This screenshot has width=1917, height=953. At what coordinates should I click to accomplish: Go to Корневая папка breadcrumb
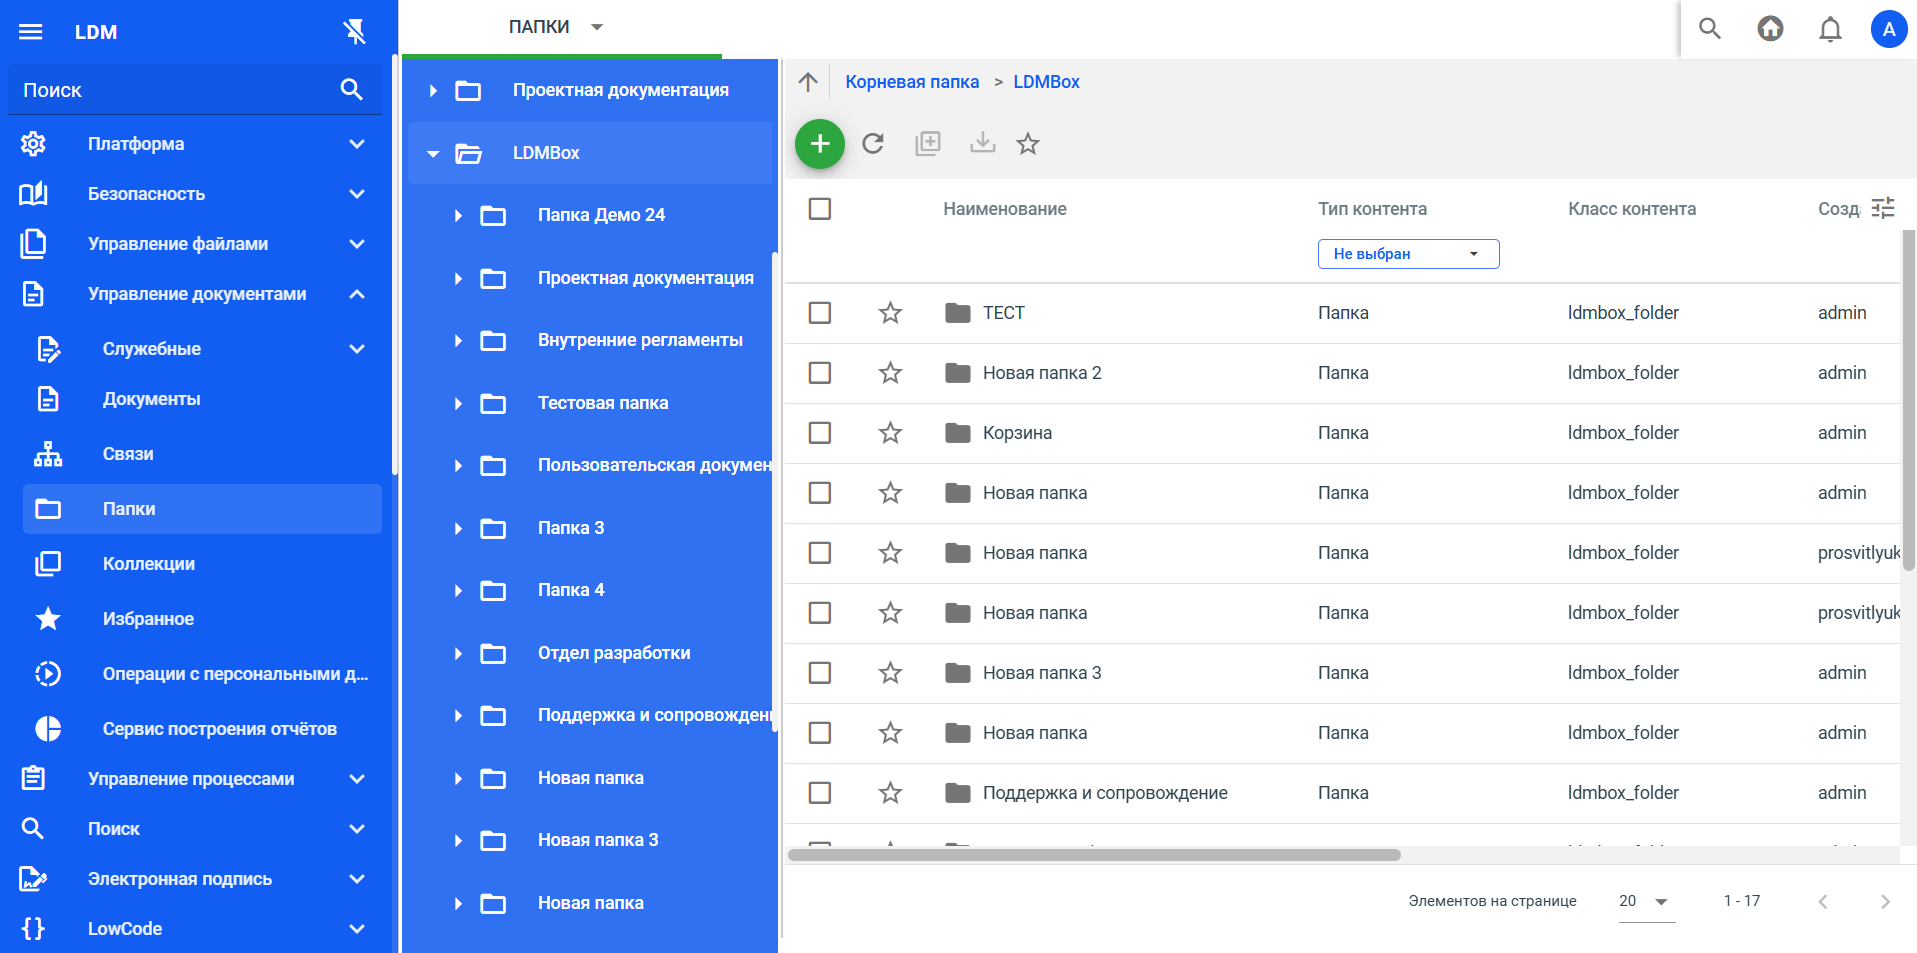[x=912, y=82]
